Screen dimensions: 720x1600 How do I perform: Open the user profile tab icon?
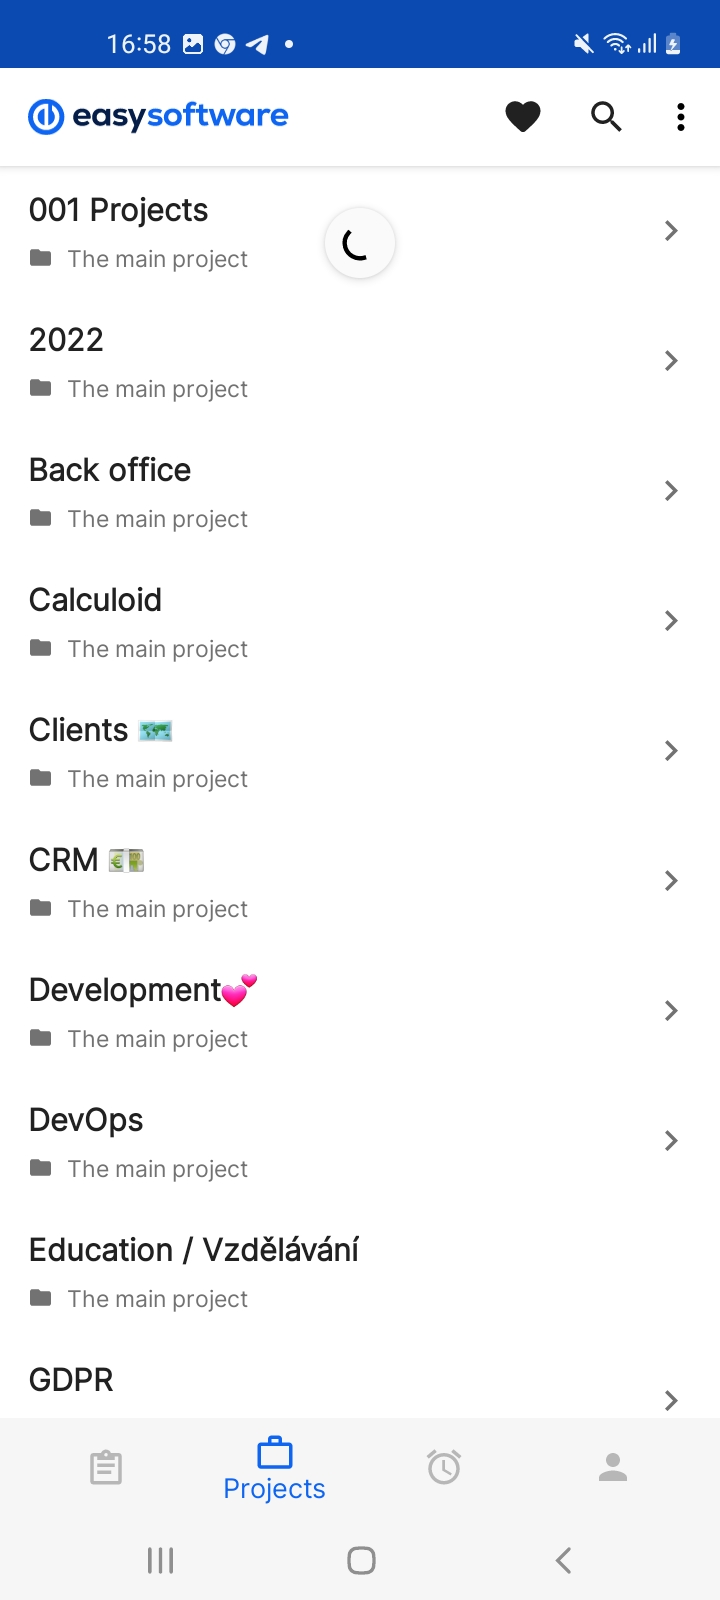click(x=612, y=1467)
